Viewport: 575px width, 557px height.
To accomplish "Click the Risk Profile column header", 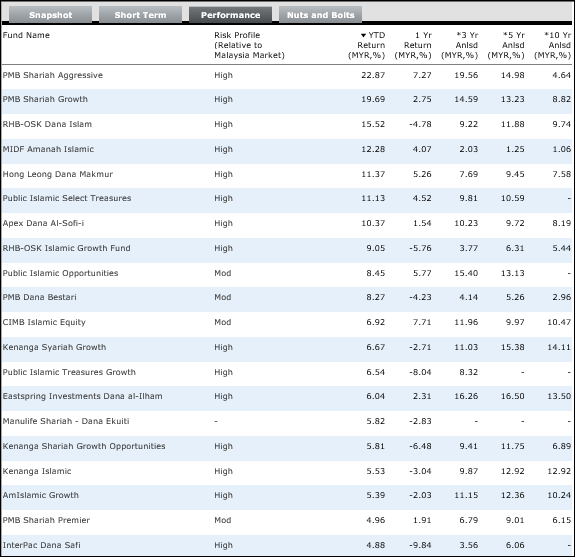I will coord(249,45).
